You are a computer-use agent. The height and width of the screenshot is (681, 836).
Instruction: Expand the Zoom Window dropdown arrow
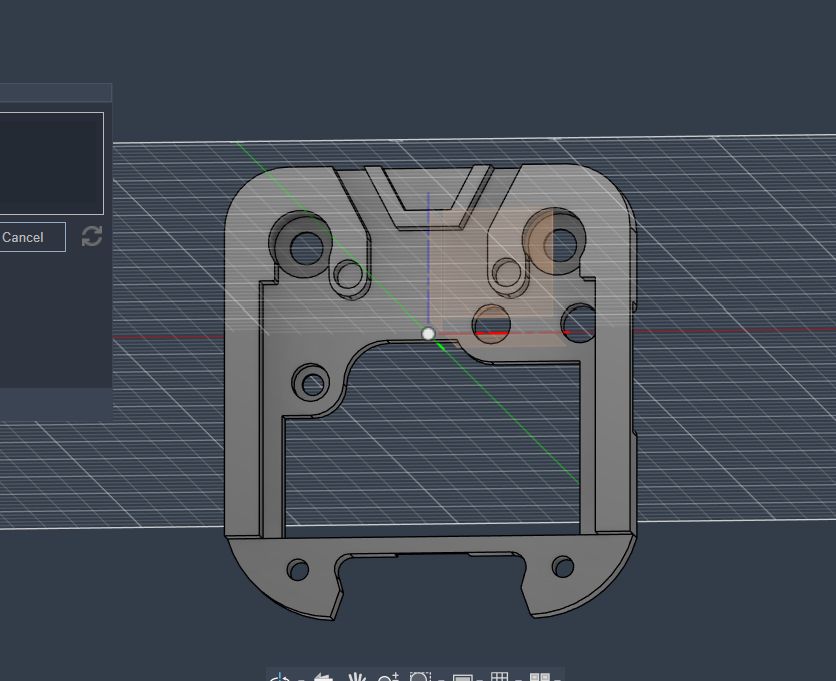[x=441, y=679]
